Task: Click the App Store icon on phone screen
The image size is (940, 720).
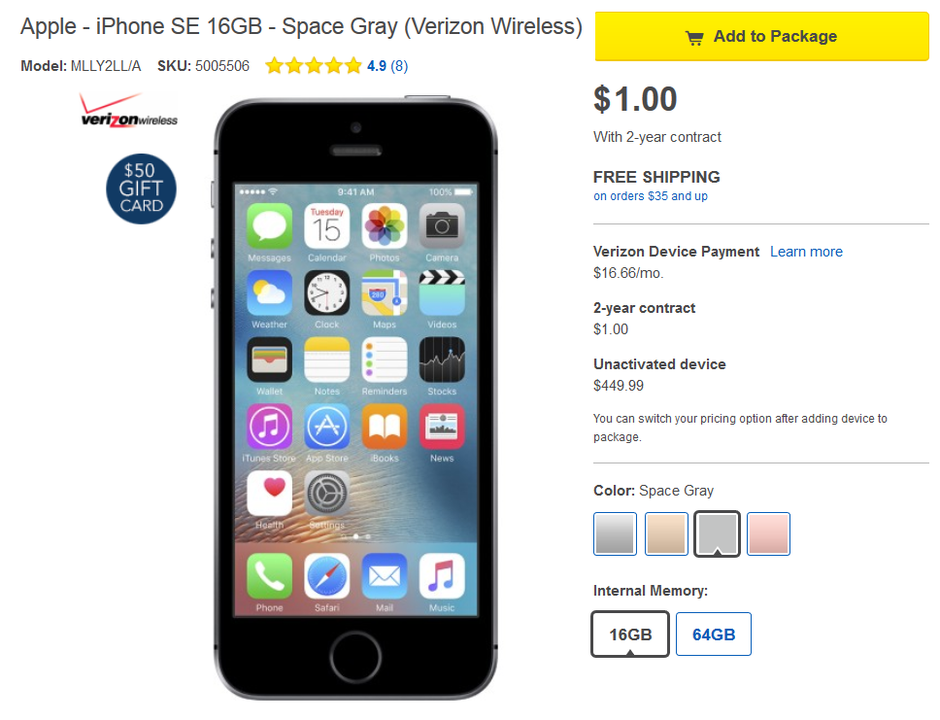Action: tap(327, 426)
